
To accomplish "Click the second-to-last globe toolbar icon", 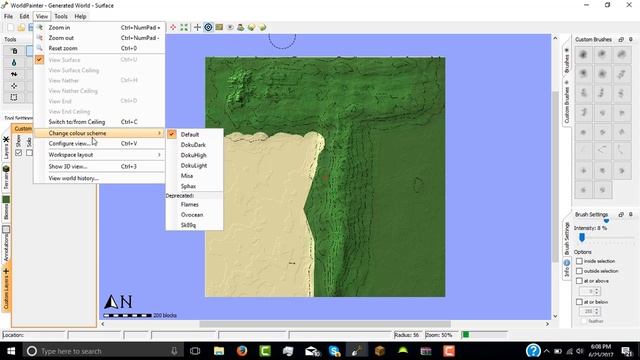I will coord(251,27).
